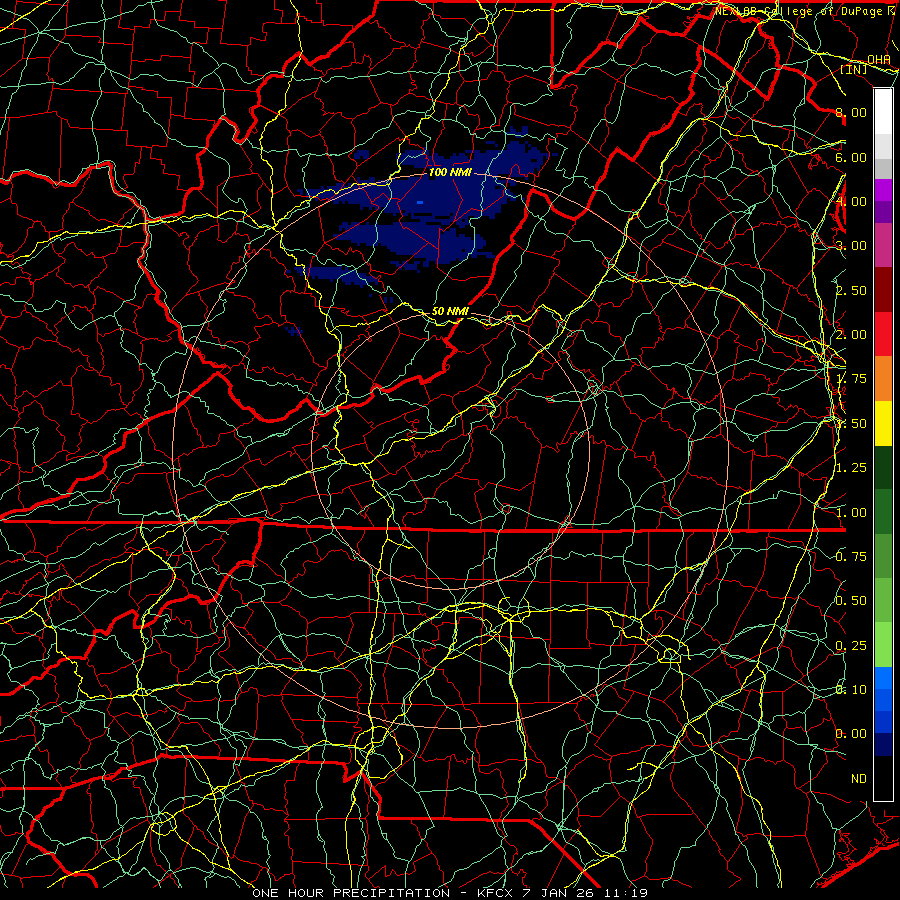This screenshot has width=900, height=900.
Task: Select the light blue swatch above 0.10
Action: [x=883, y=678]
